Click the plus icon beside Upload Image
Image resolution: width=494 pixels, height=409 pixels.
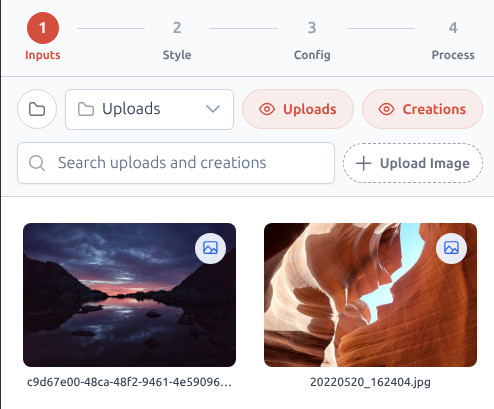point(363,163)
